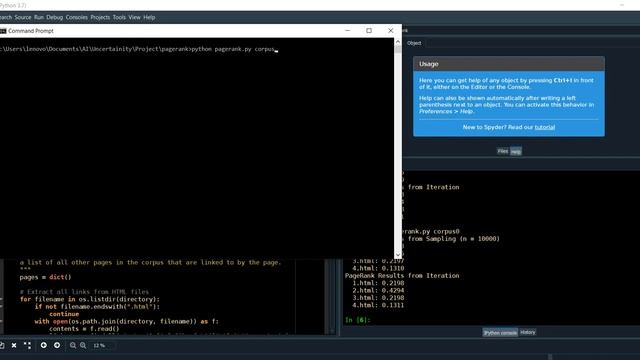Switch to the IPython console tab
640x360 pixels.
500,333
